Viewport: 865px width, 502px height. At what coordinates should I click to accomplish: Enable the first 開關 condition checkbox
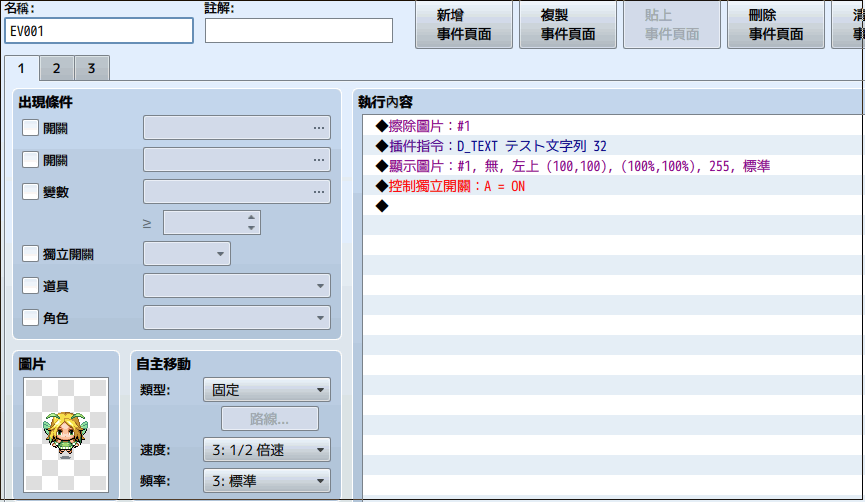tap(30, 128)
